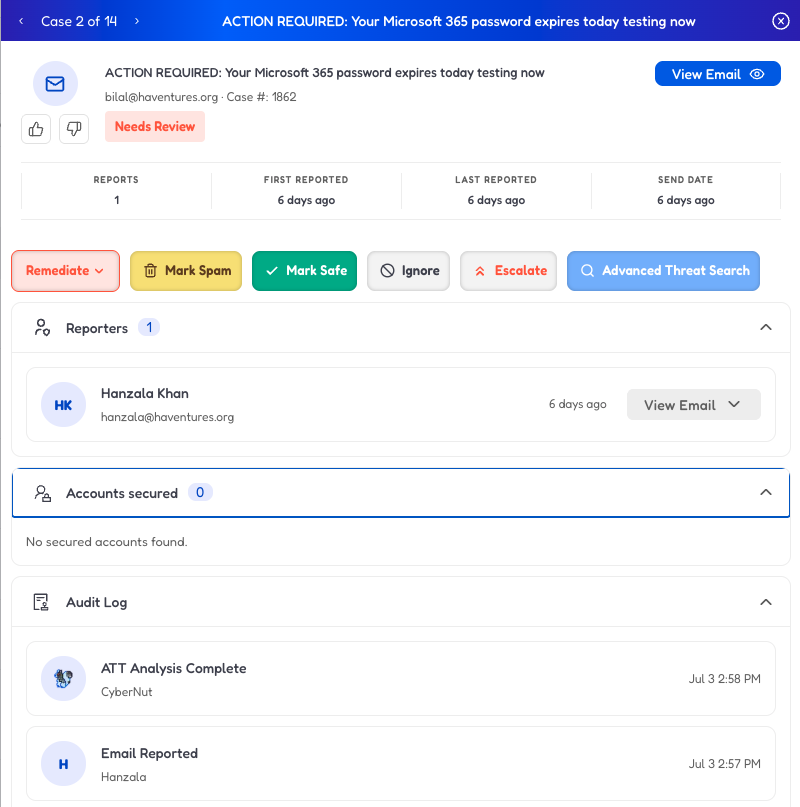This screenshot has width=800, height=807.
Task: Click the prohibited icon on Ignore
Action: 387,271
